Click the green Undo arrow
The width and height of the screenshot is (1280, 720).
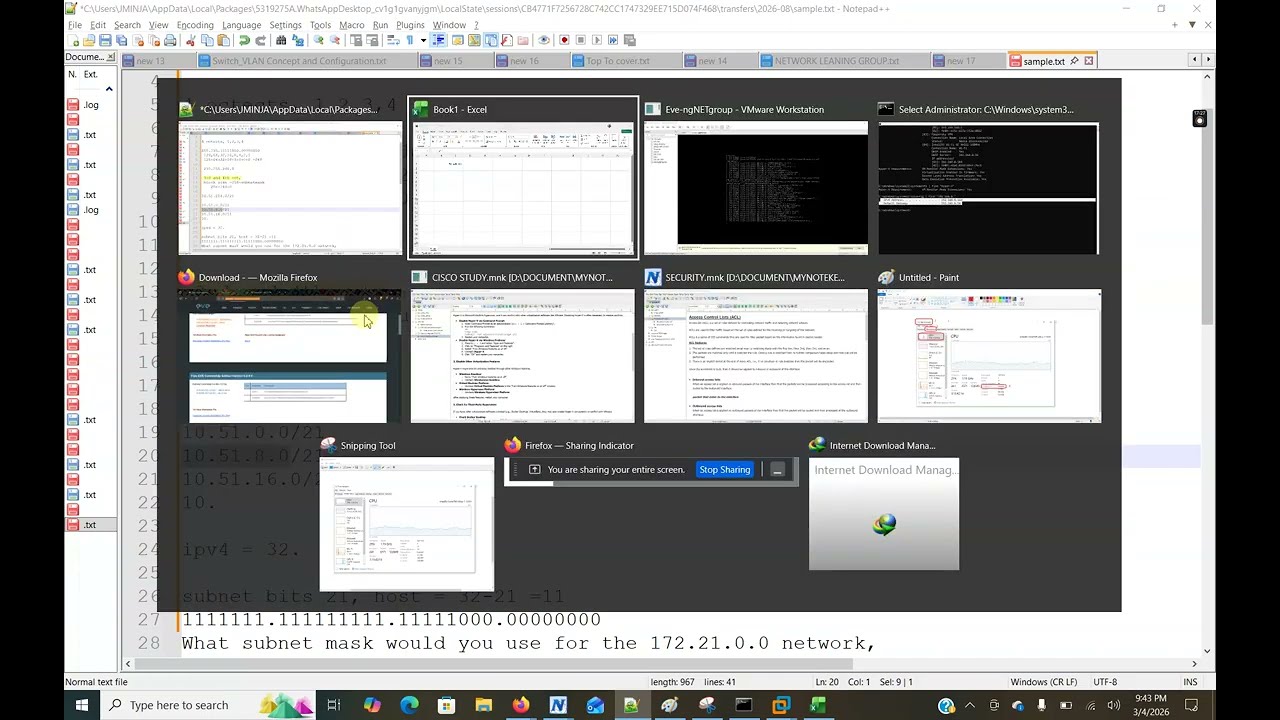click(244, 40)
